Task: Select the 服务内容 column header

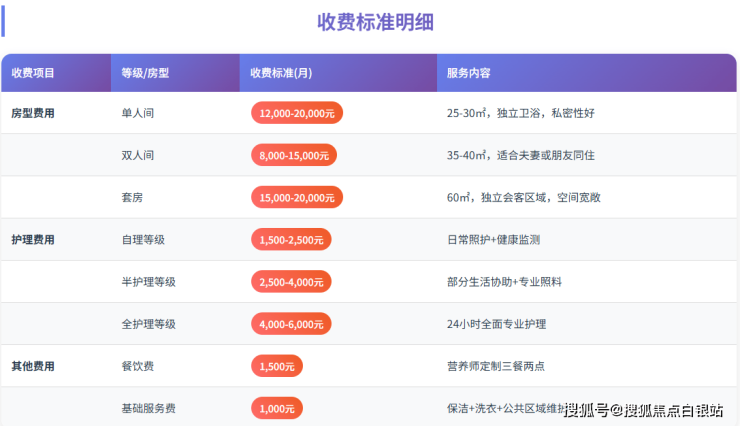Action: (468, 73)
